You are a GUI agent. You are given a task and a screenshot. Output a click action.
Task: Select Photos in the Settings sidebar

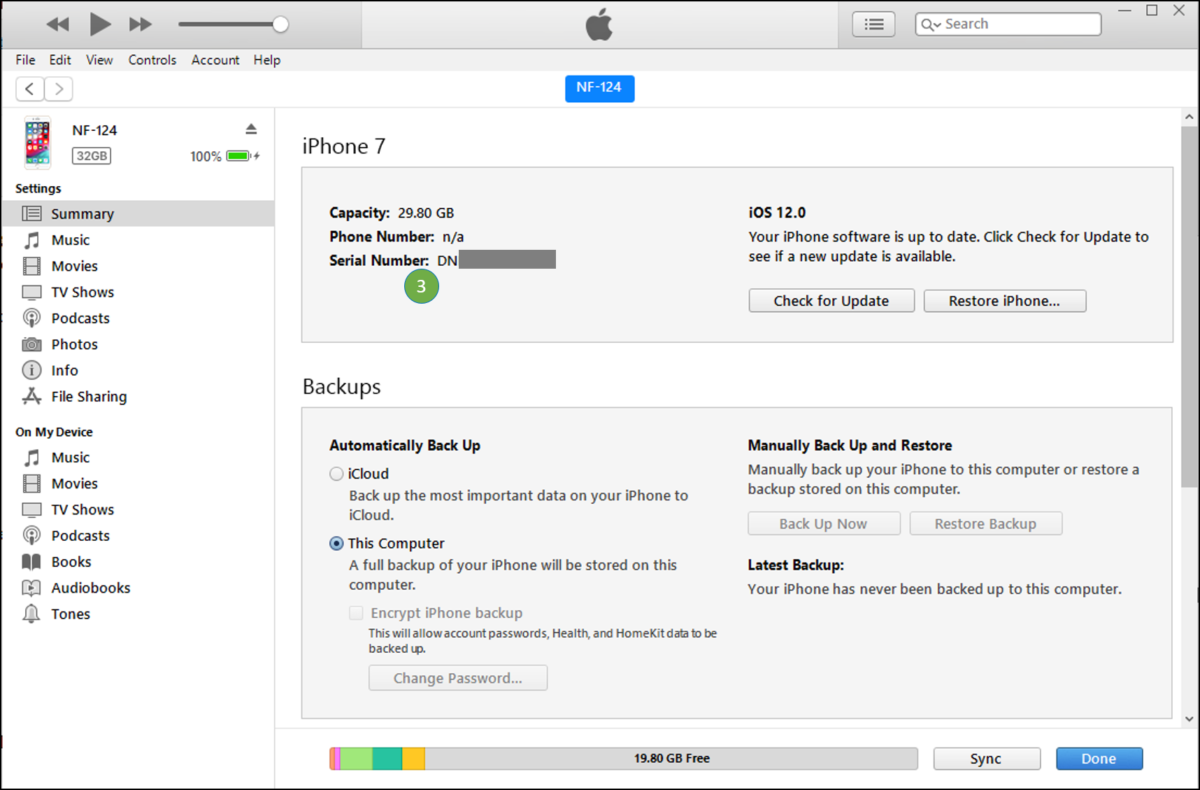tap(72, 344)
